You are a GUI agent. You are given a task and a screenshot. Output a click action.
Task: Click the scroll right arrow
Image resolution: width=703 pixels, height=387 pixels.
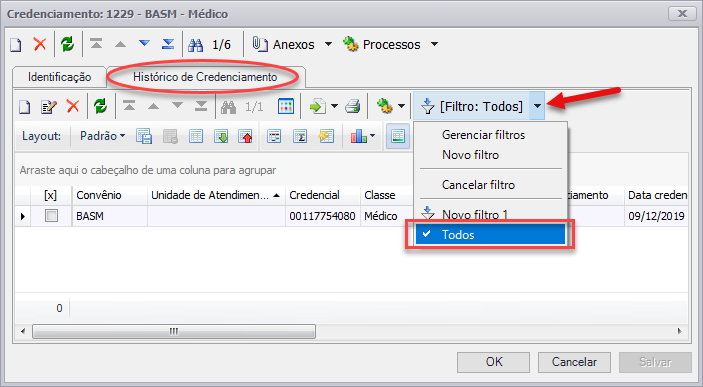point(680,332)
